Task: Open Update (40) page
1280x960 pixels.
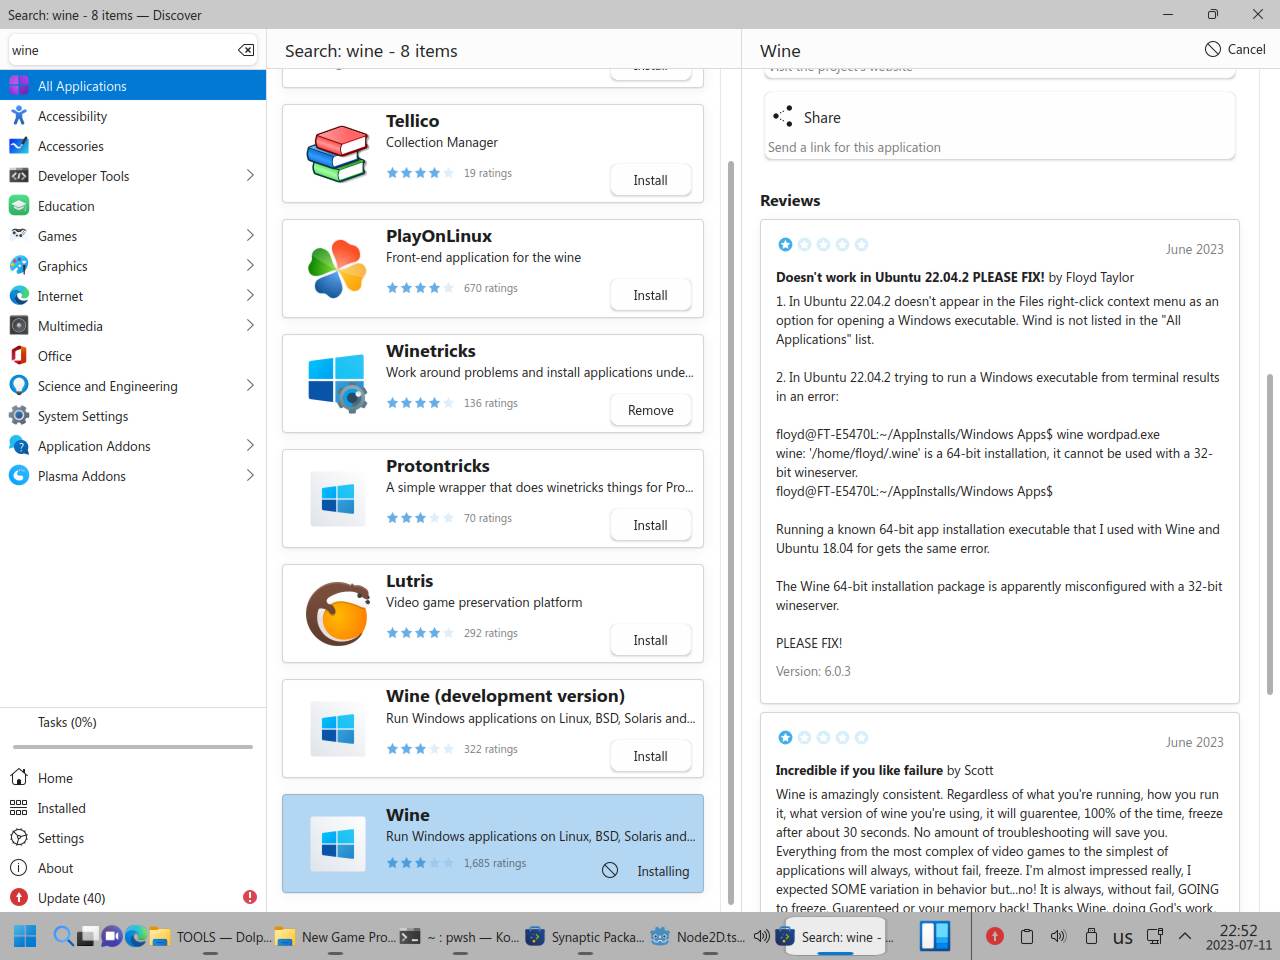Action: (133, 898)
